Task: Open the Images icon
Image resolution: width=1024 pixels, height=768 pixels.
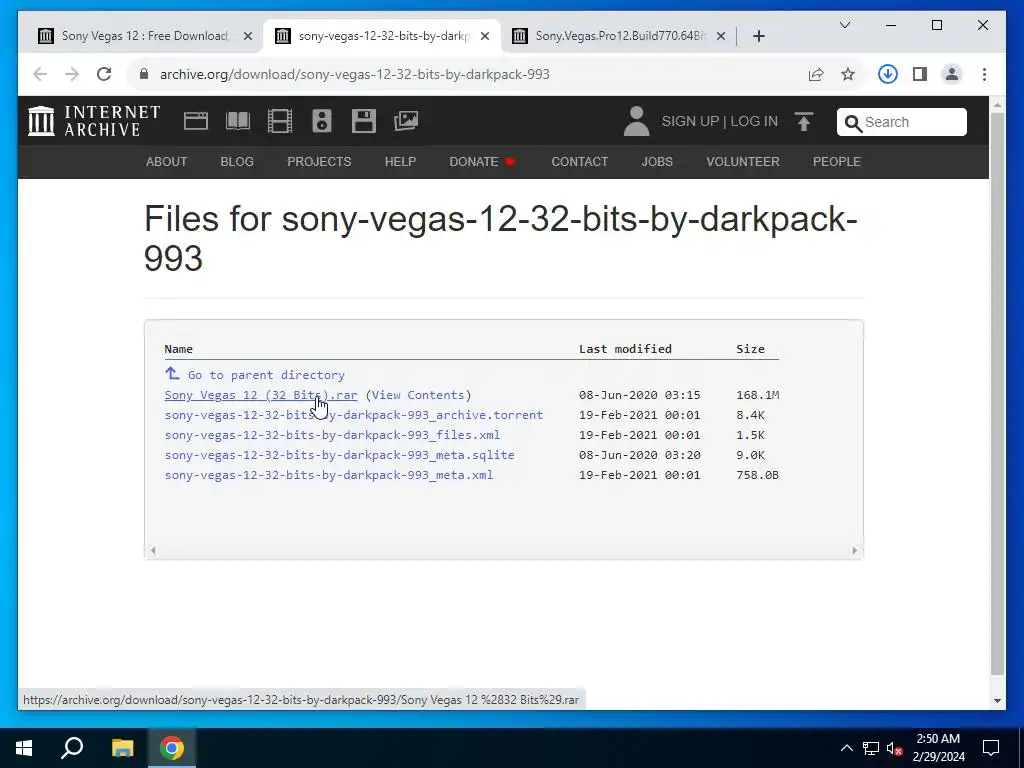Action: [406, 121]
